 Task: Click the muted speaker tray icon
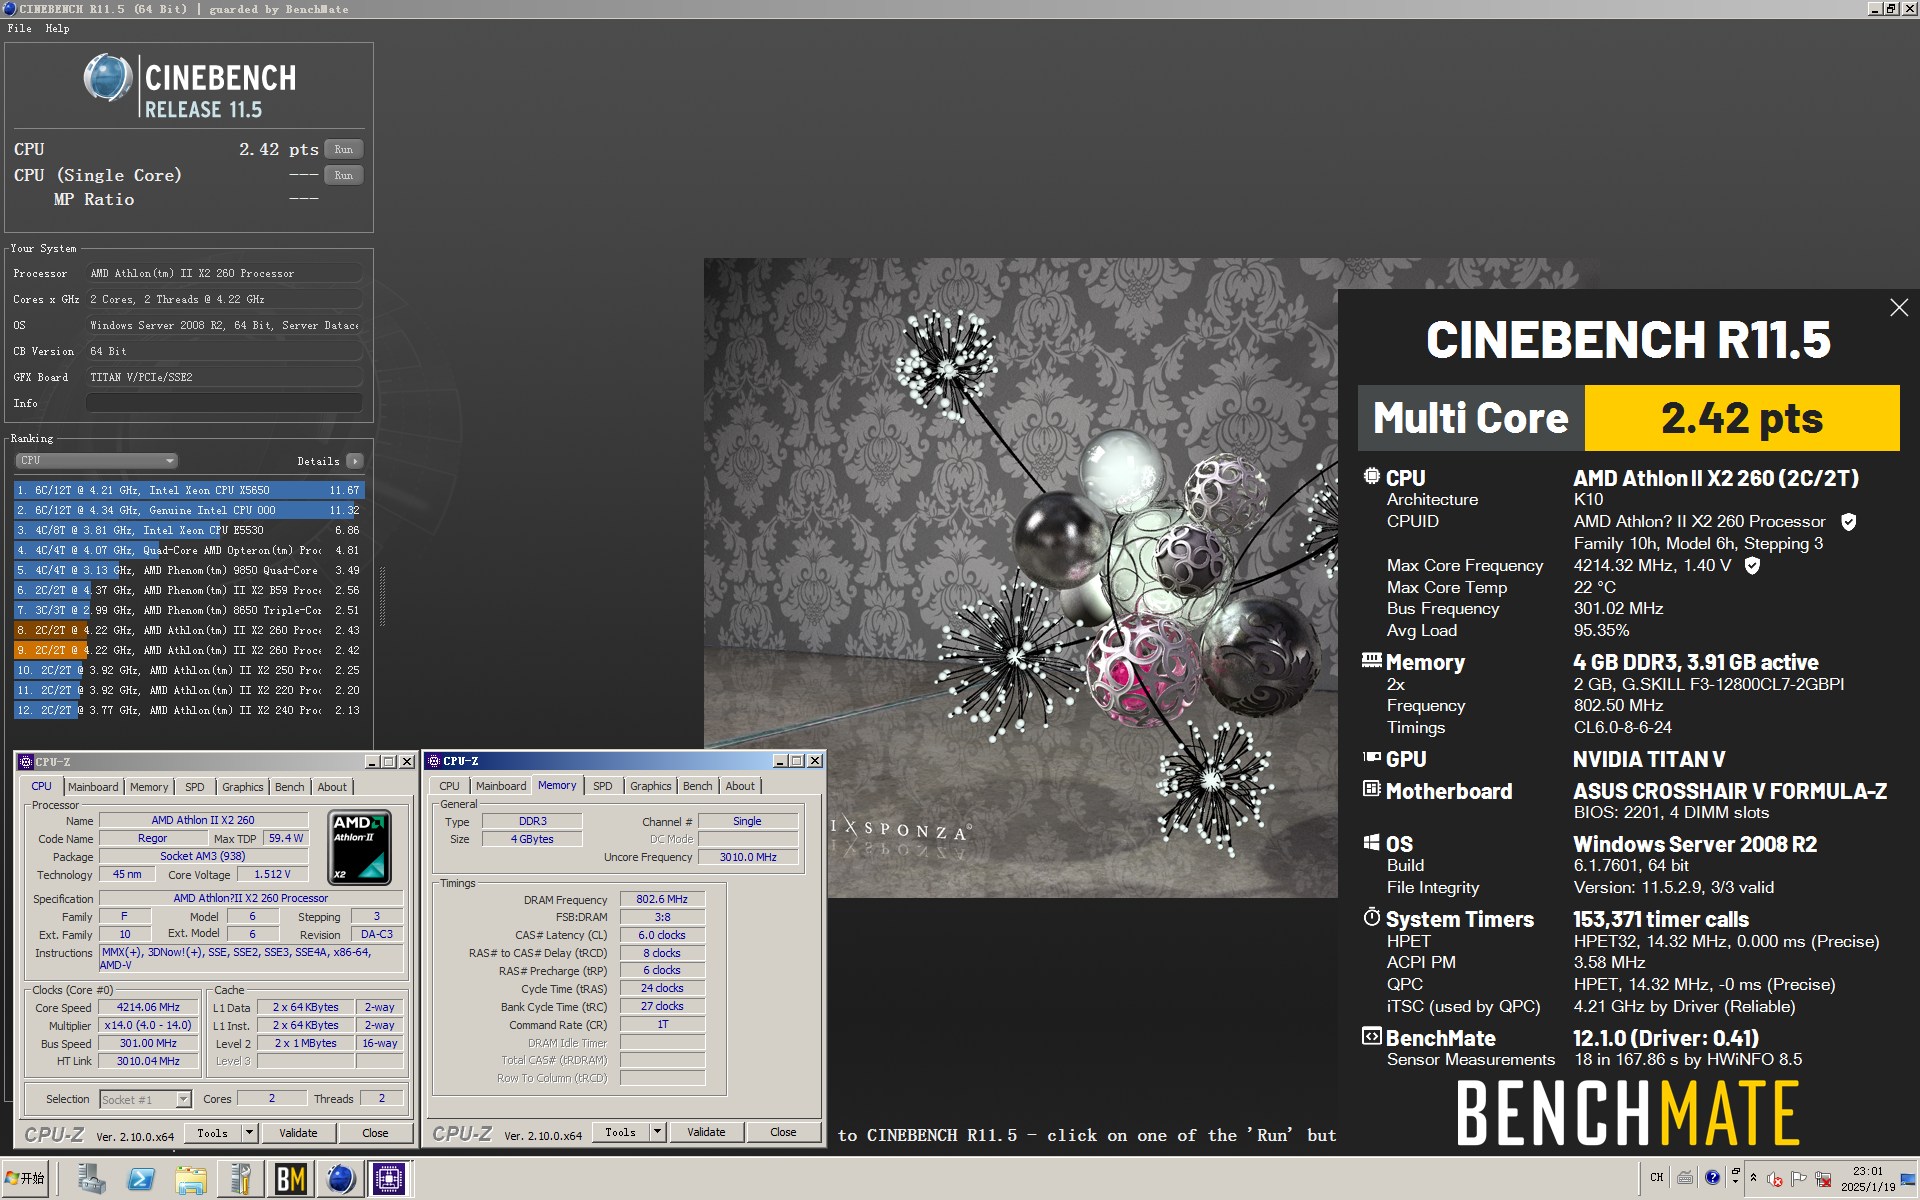click(x=1775, y=1179)
